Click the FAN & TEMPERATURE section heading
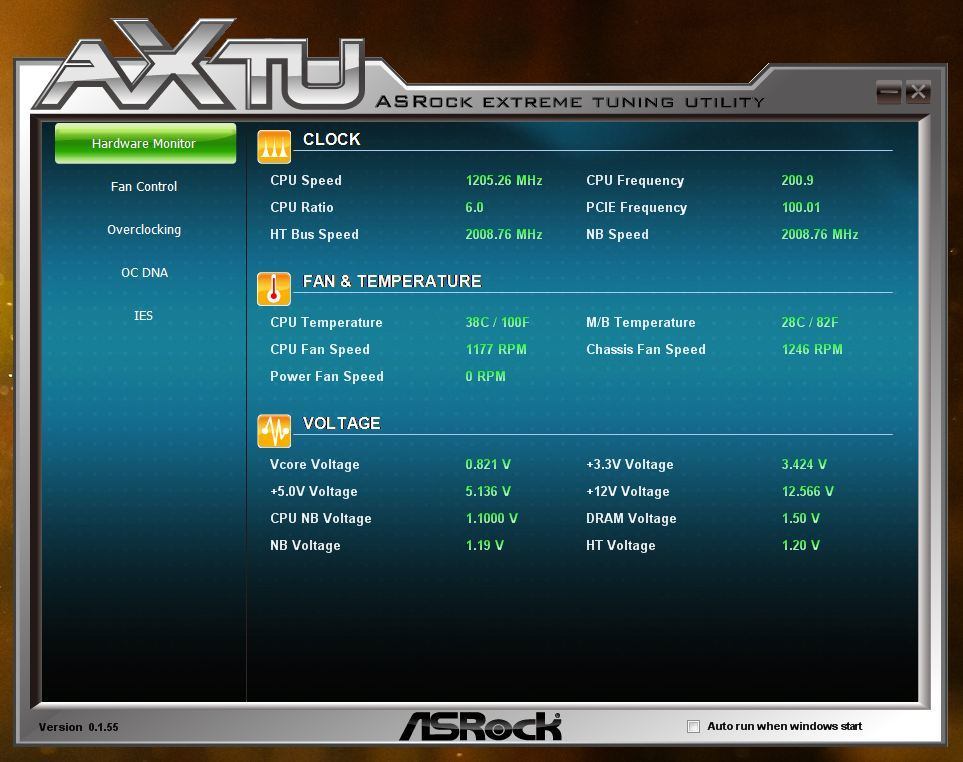This screenshot has height=762, width=963. 392,281
